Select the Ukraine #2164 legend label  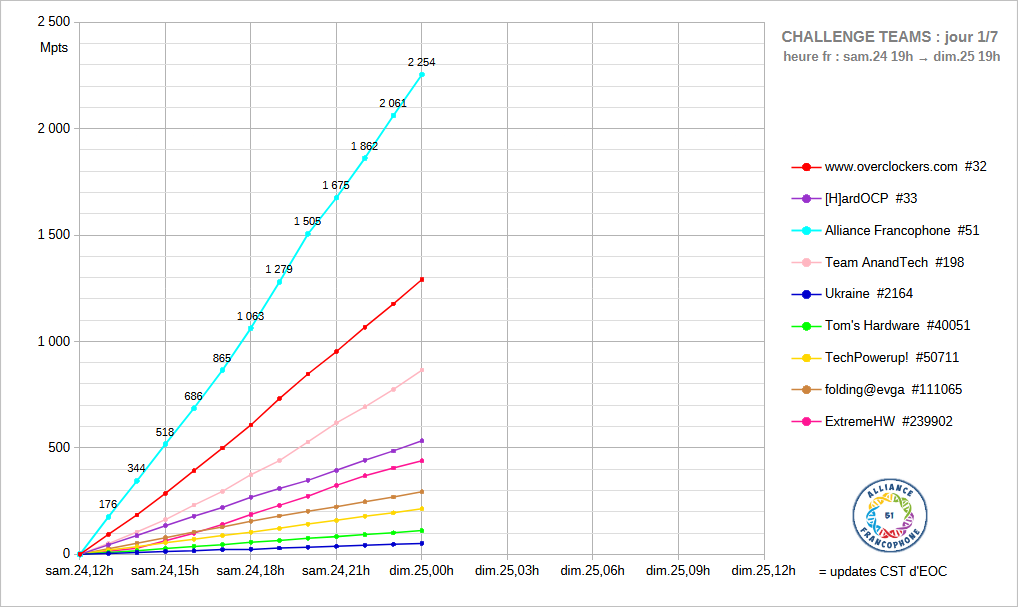pos(868,294)
